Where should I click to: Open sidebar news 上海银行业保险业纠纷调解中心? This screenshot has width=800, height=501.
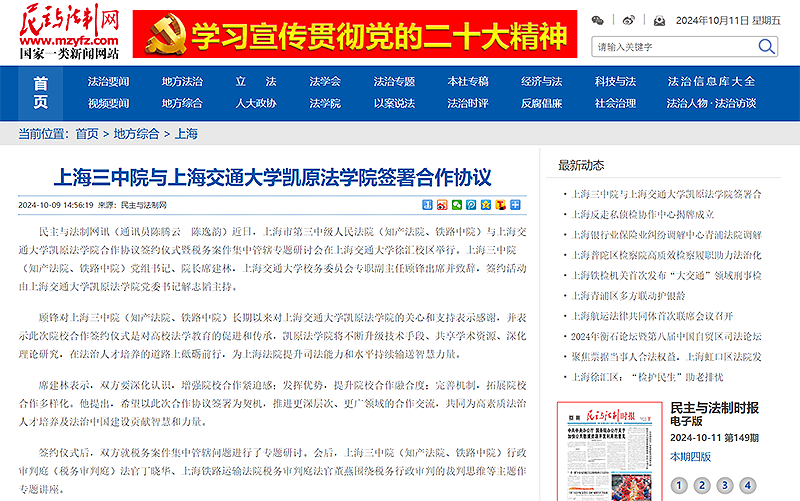point(666,235)
